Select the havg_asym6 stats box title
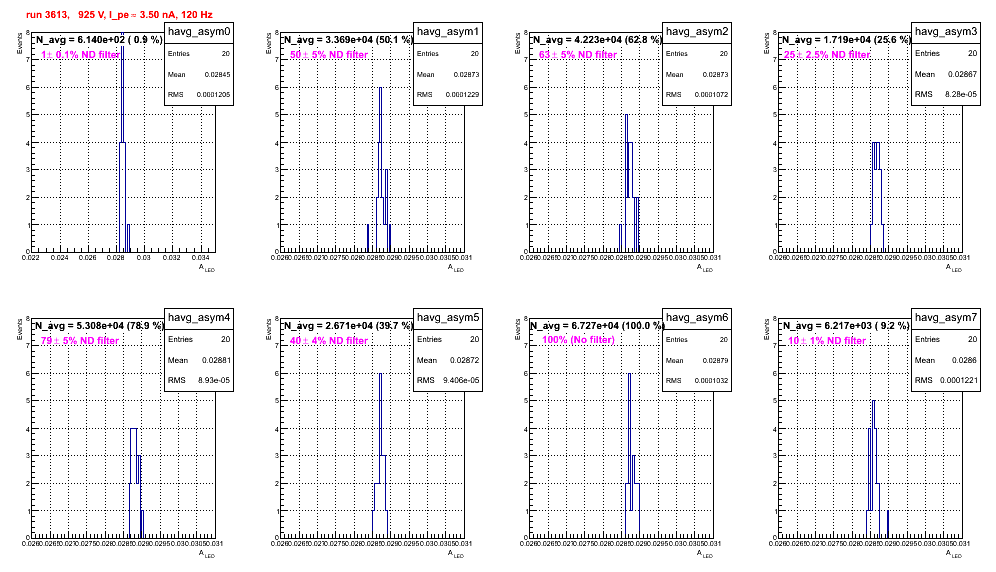This screenshot has width=996, height=572. pyautogui.click(x=697, y=318)
